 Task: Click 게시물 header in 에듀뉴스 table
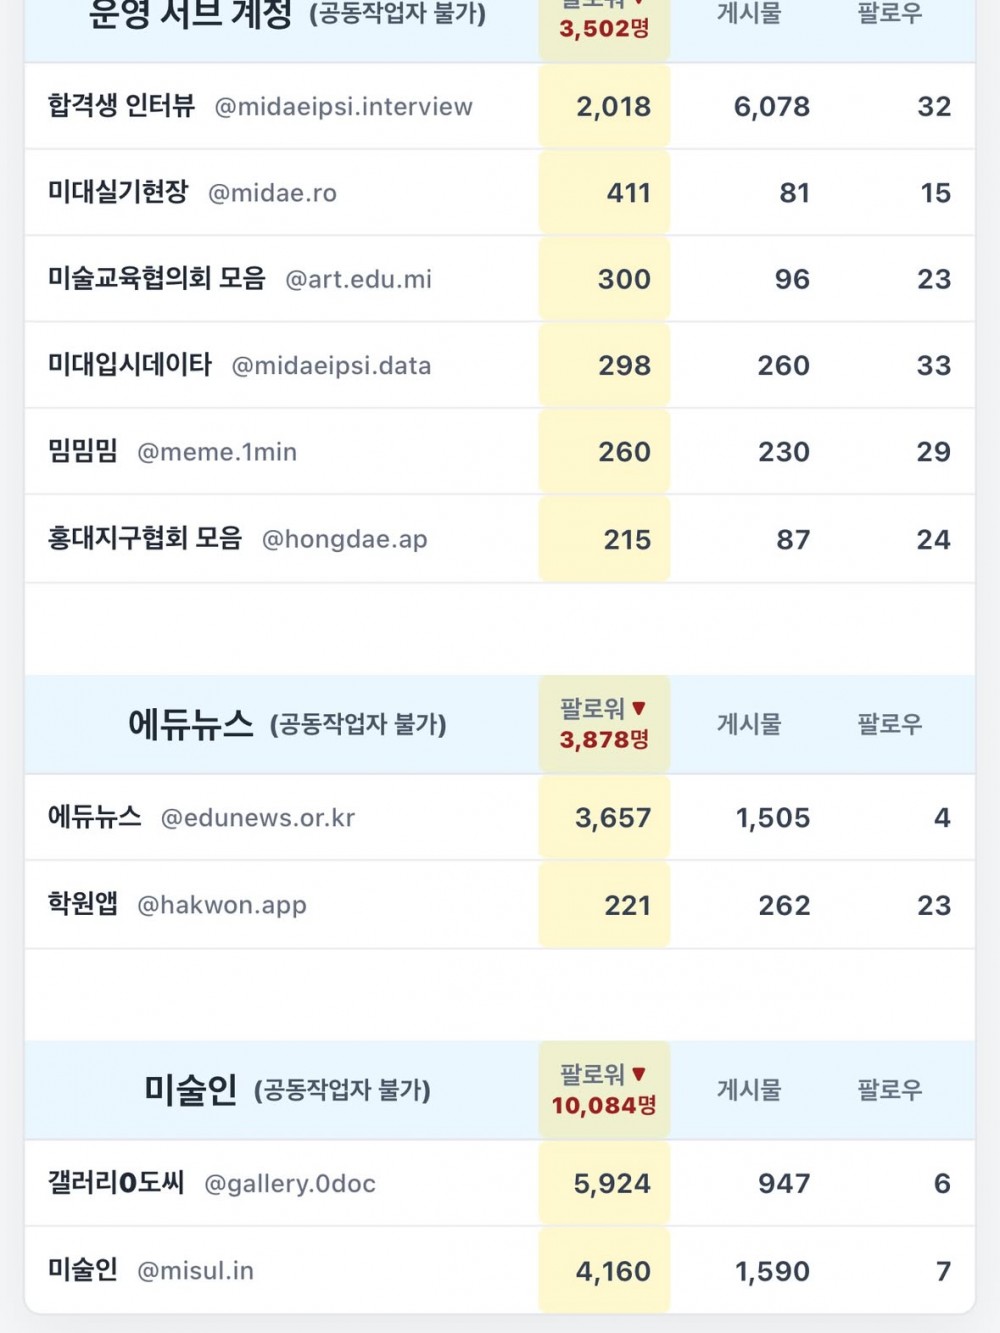coord(749,724)
